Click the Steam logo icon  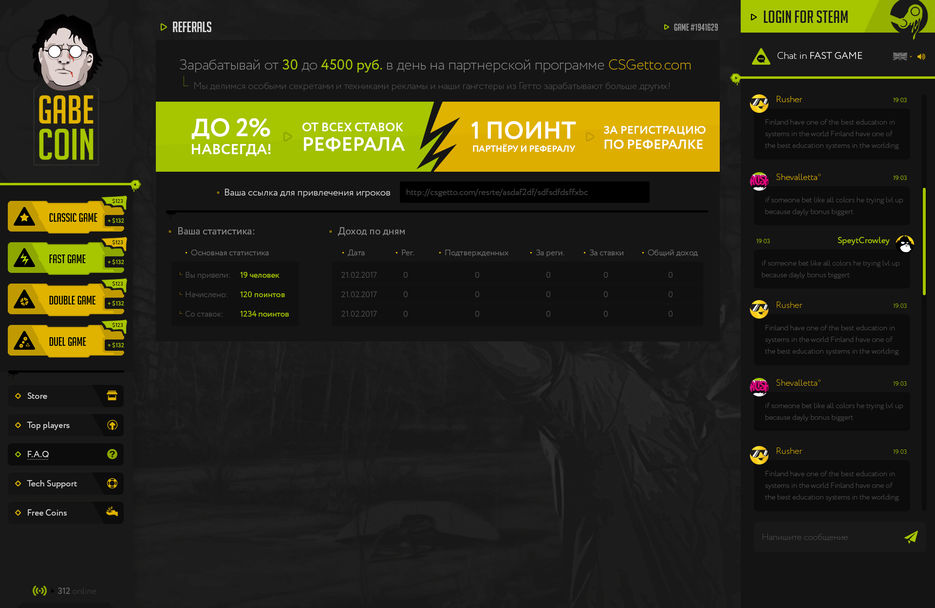[908, 17]
